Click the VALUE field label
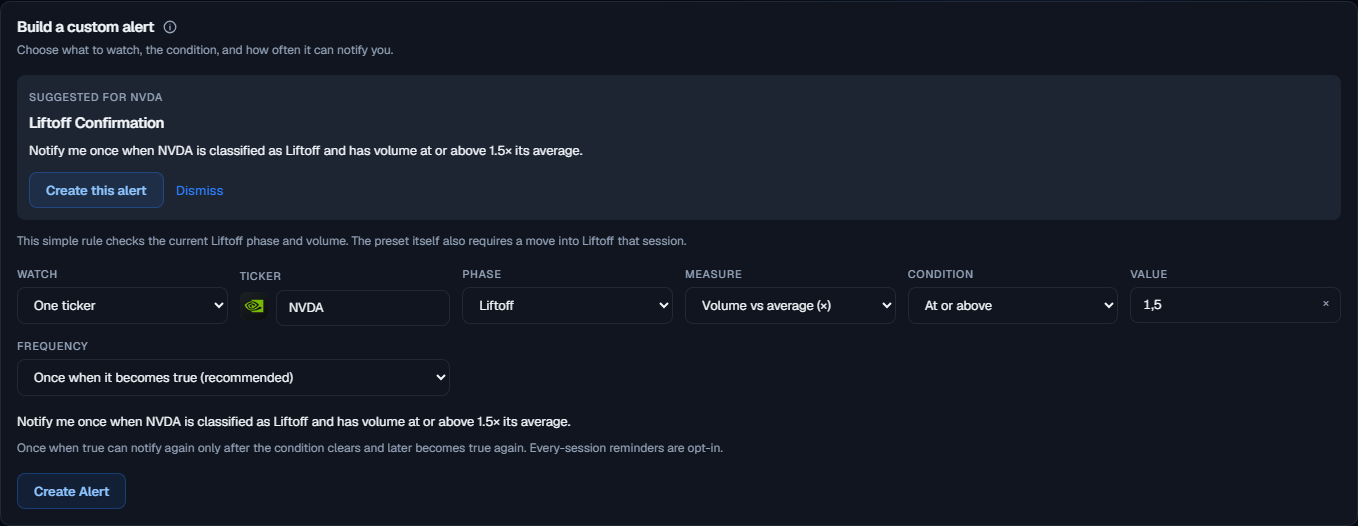Screen dimensions: 1358x526 click(1149, 274)
